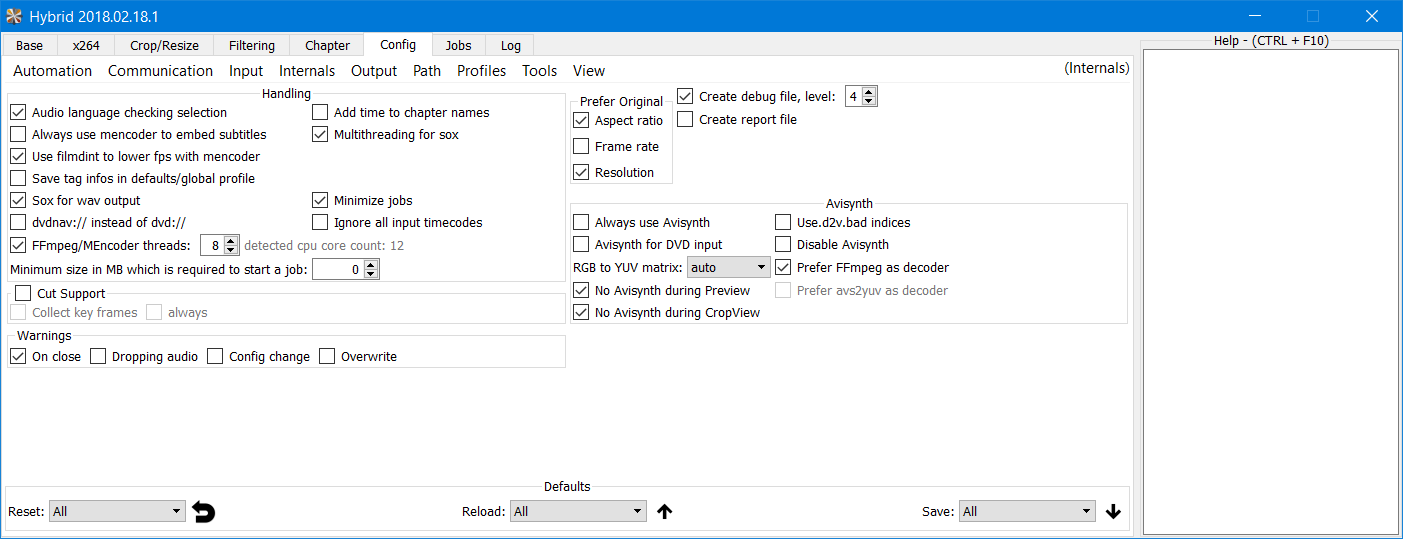Enable the Cut Support checkbox
The image size is (1403, 539).
click(23, 294)
